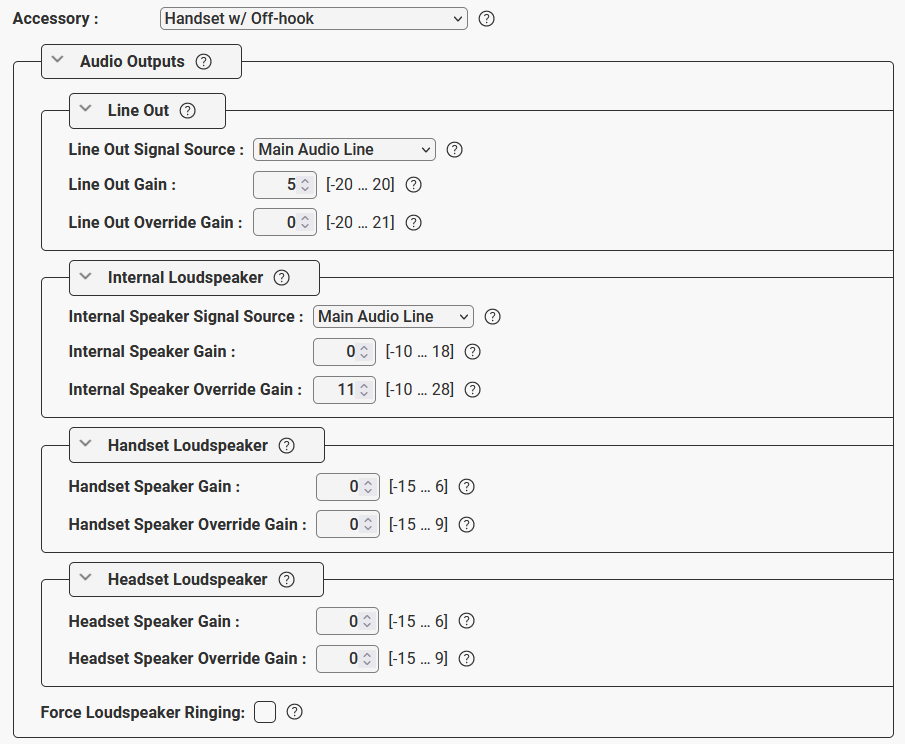Image resolution: width=905 pixels, height=744 pixels.
Task: Click help icon for Internal Speaker Override Gain
Action: (x=473, y=390)
